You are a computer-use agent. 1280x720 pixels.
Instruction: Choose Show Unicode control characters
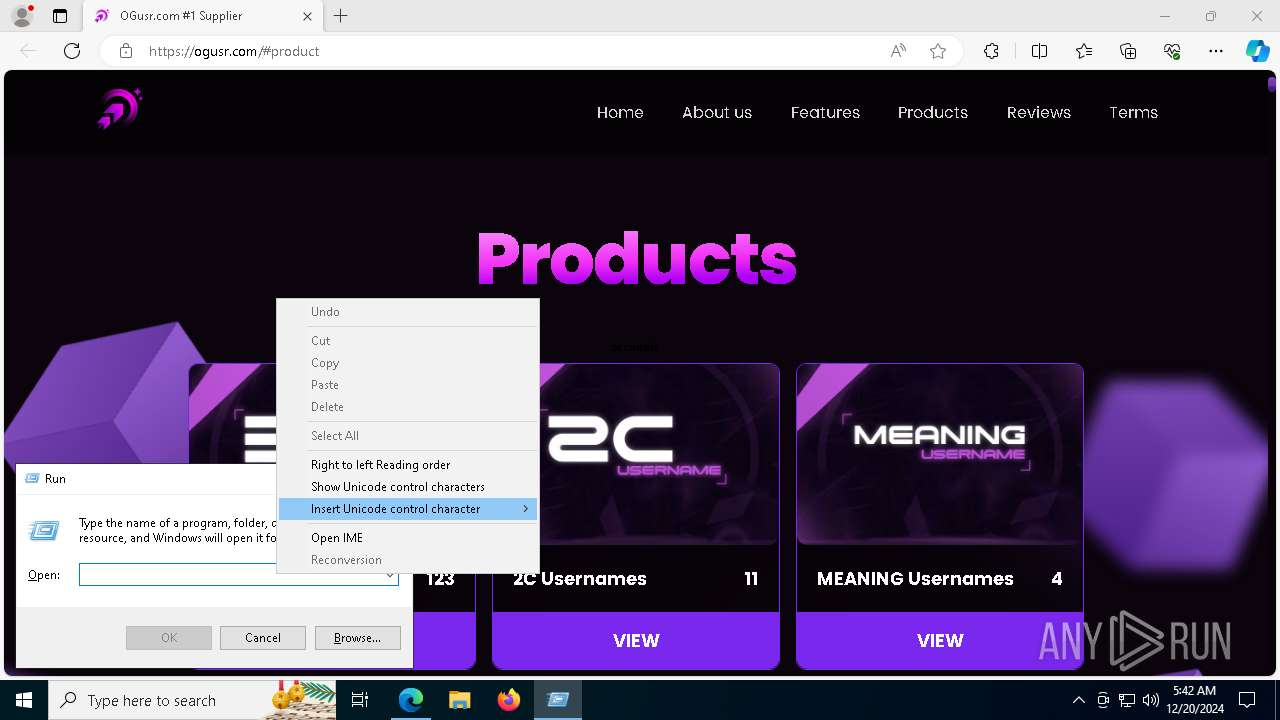coord(408,487)
